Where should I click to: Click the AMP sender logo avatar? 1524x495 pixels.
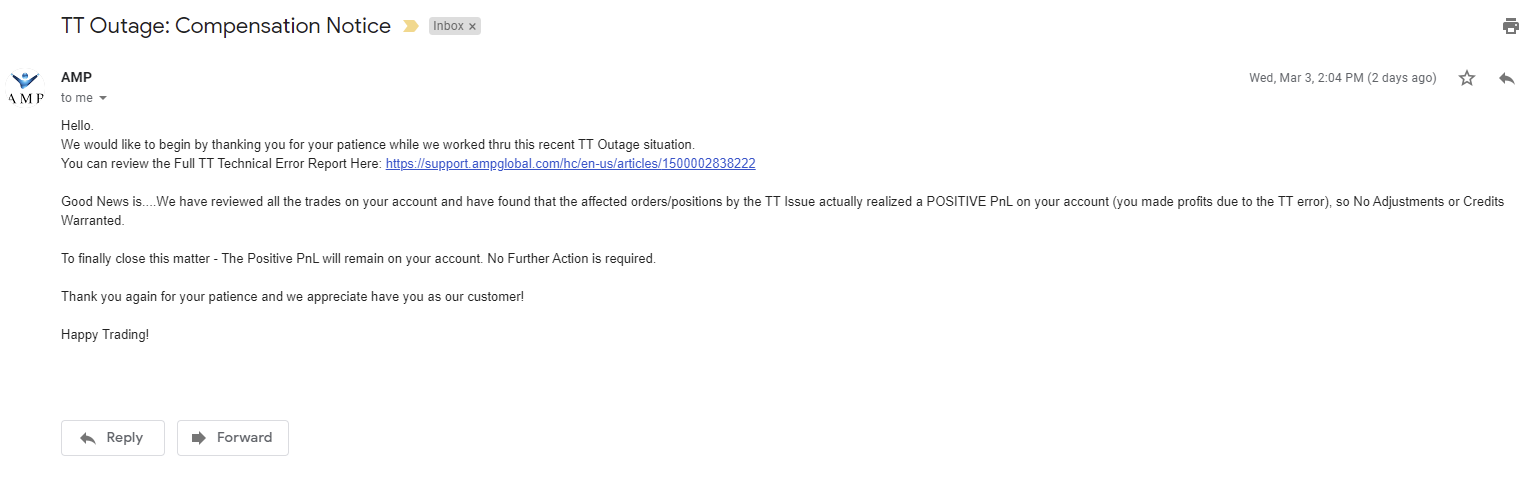tap(26, 88)
